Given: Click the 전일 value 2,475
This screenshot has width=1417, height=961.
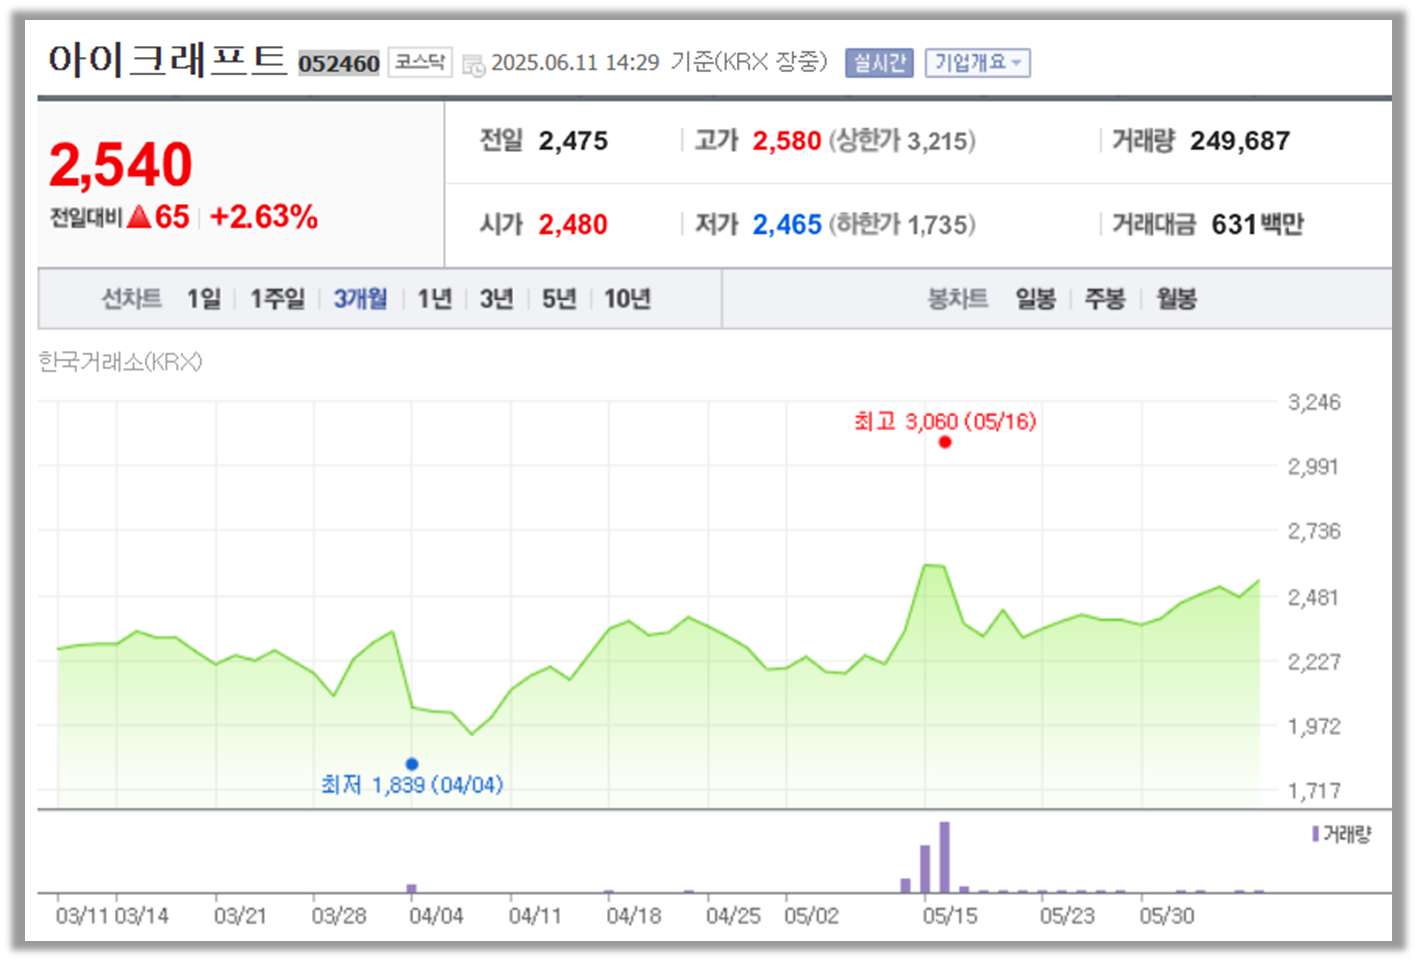Looking at the screenshot, I should pos(573,141).
